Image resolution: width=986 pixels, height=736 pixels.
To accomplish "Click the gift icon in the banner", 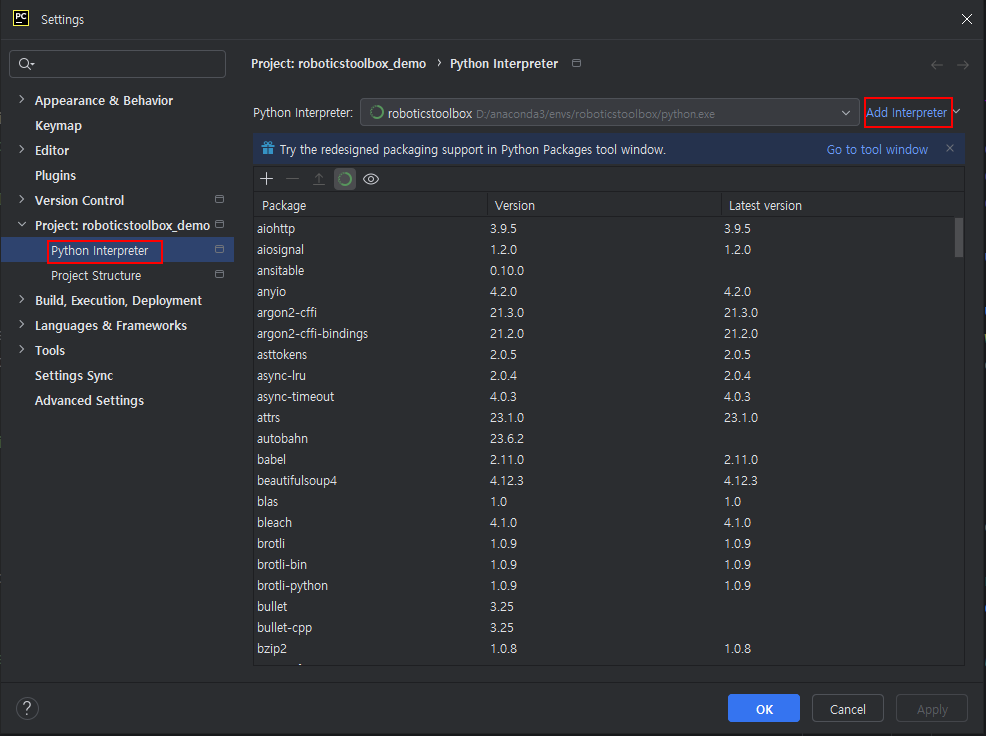I will tap(268, 149).
